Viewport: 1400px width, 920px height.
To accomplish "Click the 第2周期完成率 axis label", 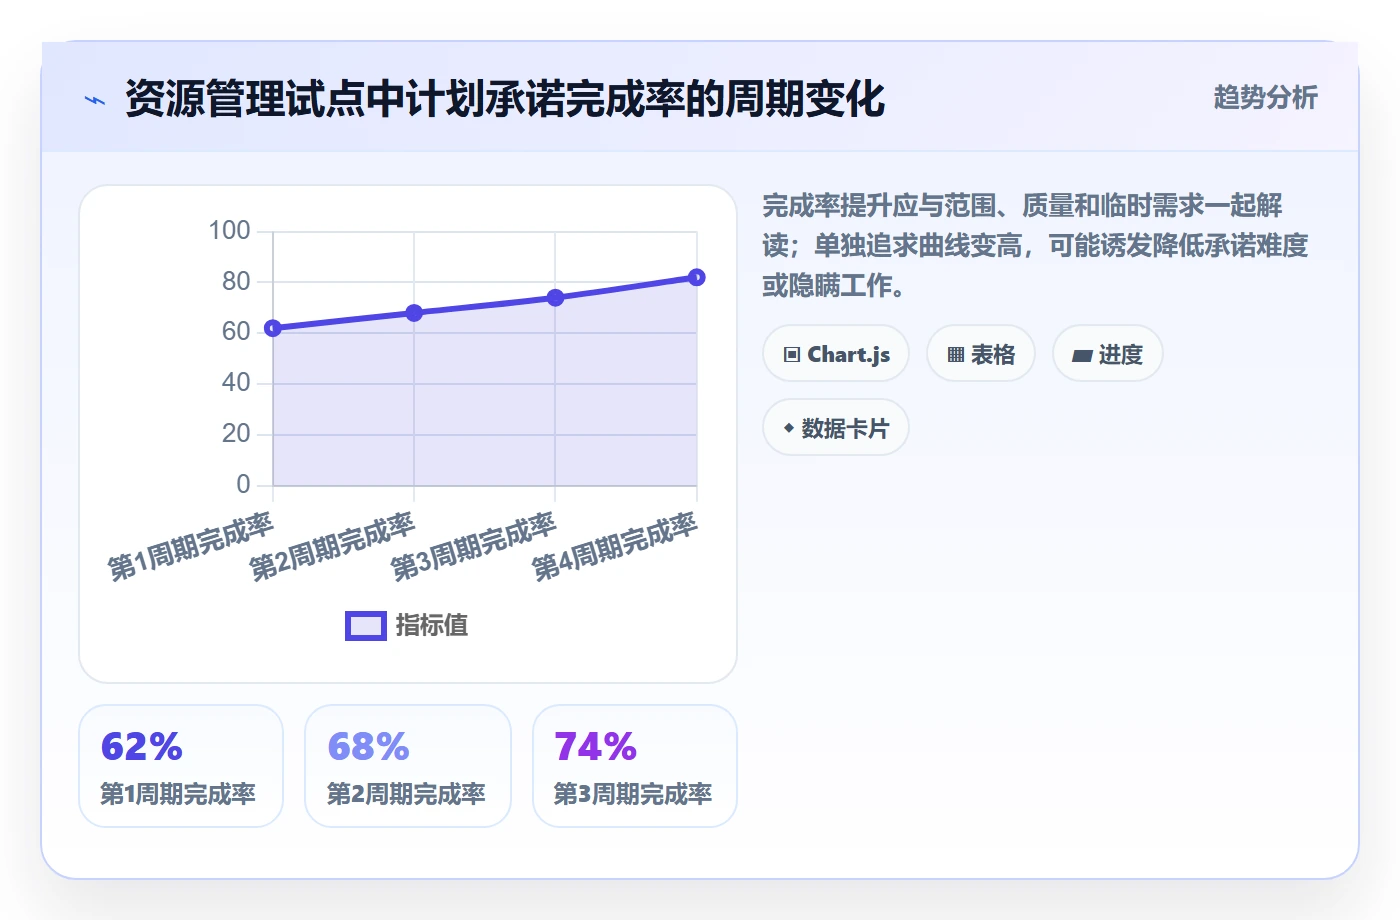I will [x=332, y=547].
